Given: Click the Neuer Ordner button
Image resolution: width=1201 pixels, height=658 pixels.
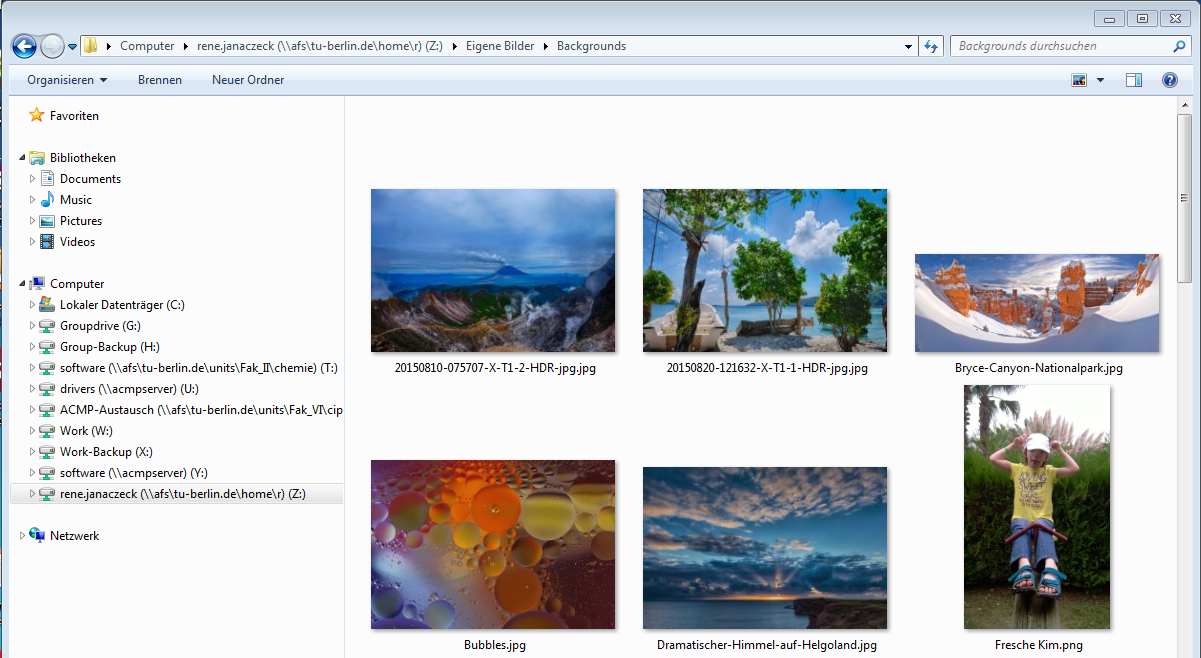Looking at the screenshot, I should pos(248,80).
